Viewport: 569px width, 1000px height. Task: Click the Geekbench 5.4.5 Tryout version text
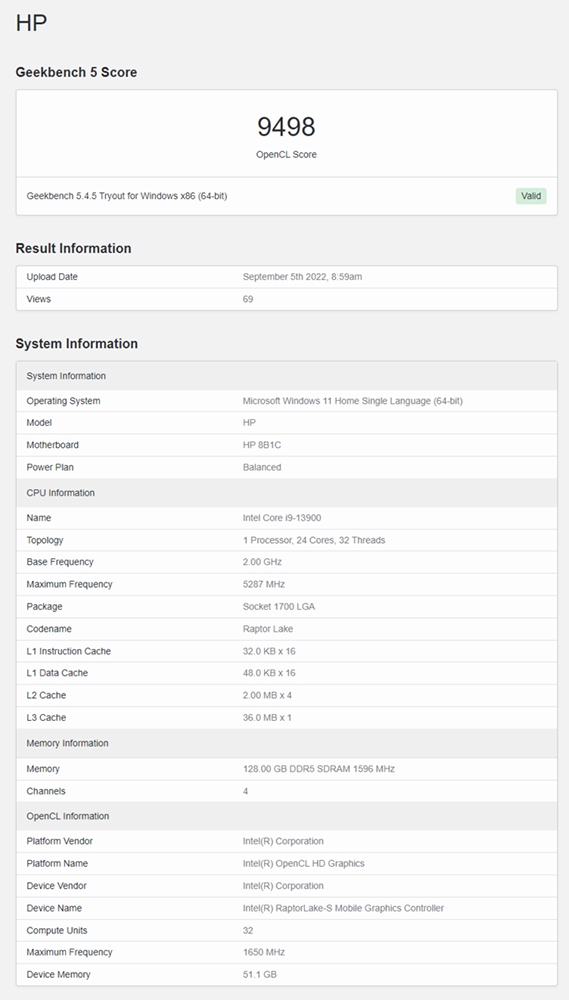127,196
